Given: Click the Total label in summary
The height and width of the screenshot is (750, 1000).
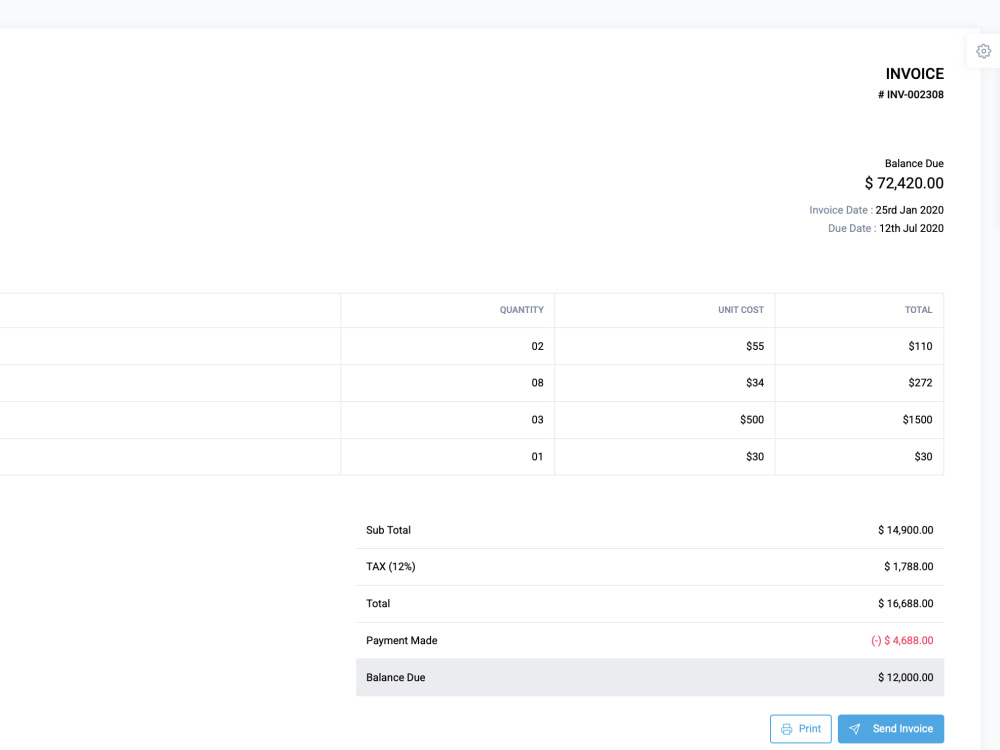Looking at the screenshot, I should point(378,604).
